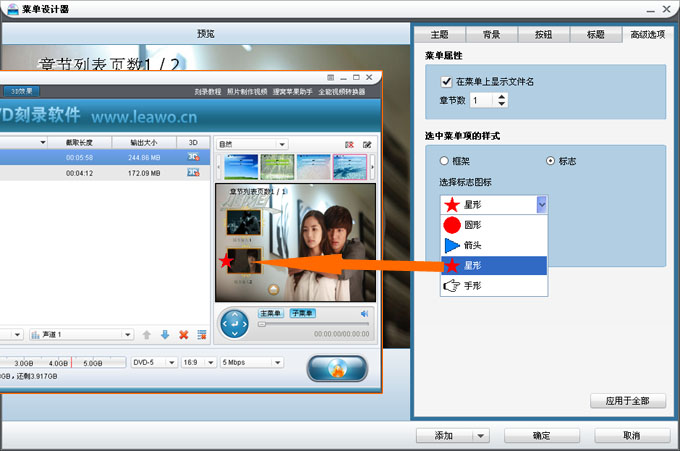Click the playback progress slider handle
Image resolution: width=680 pixels, height=451 pixels.
(262, 324)
